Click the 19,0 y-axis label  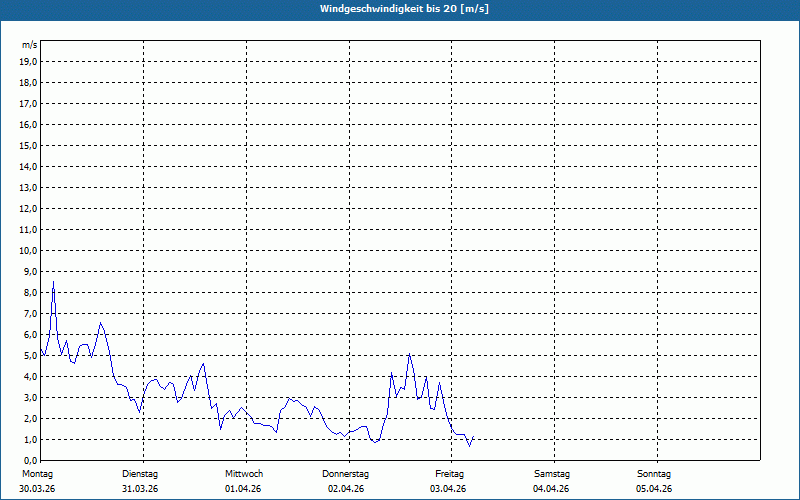(29, 61)
